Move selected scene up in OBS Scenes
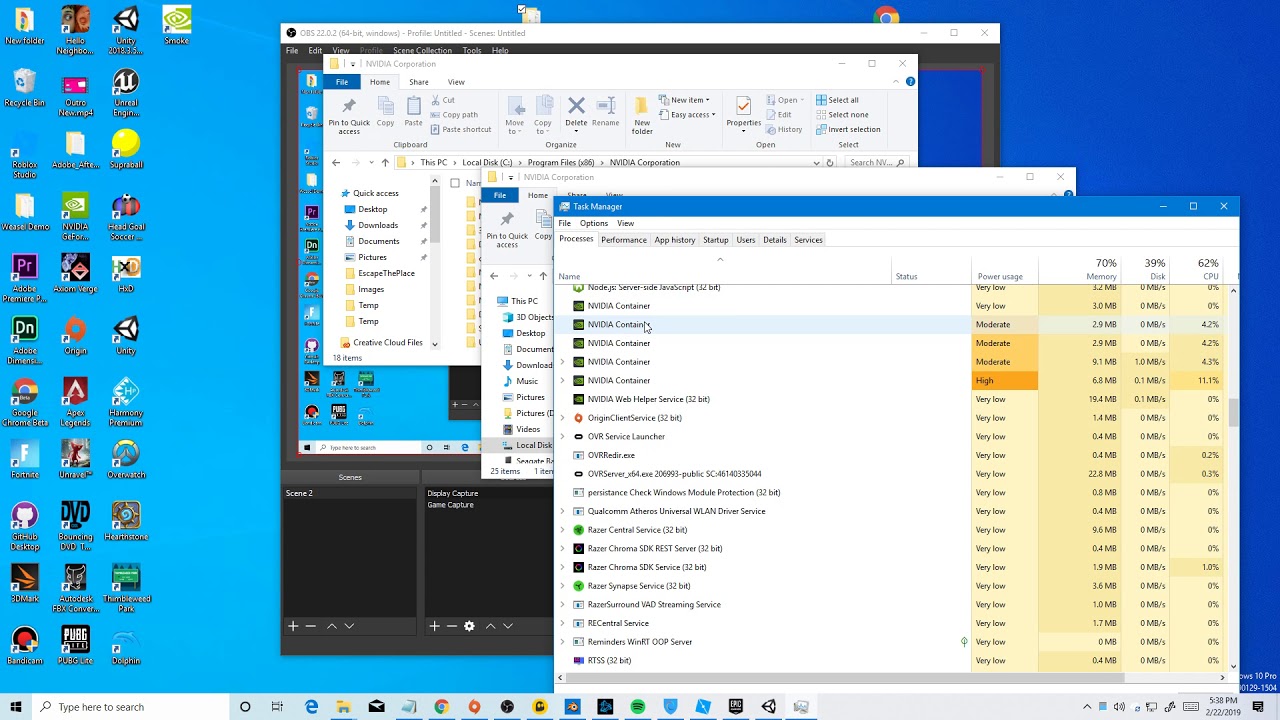Image resolution: width=1280 pixels, height=720 pixels. pyautogui.click(x=331, y=626)
